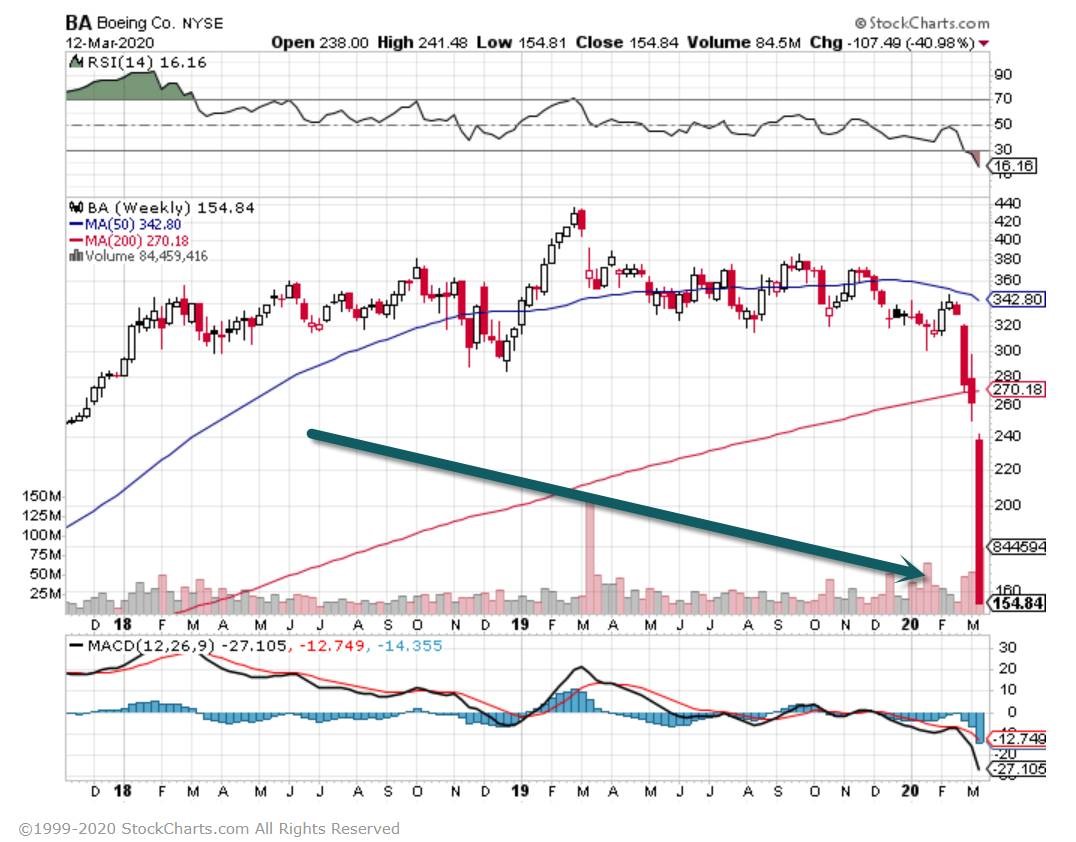Click the Volume 84.5M header value
Image resolution: width=1076 pixels, height=842 pixels.
[x=744, y=43]
